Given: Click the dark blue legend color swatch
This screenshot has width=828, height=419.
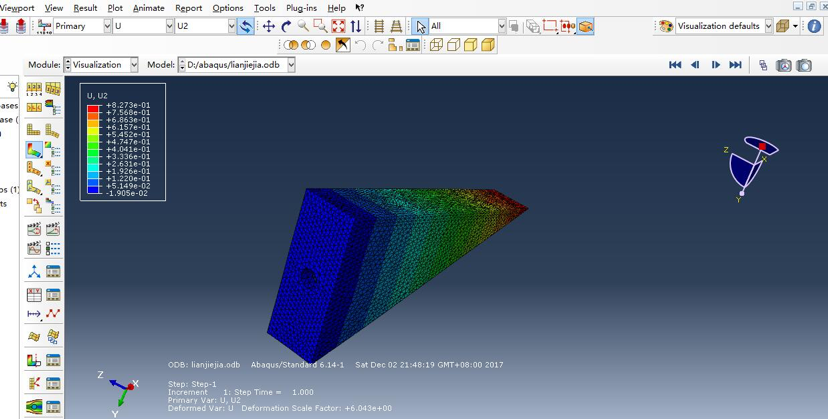Looking at the screenshot, I should [x=93, y=190].
